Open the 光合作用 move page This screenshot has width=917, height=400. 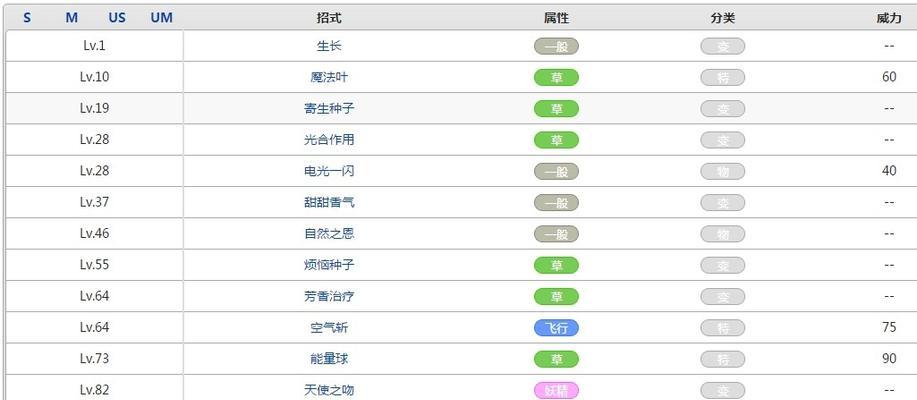329,140
